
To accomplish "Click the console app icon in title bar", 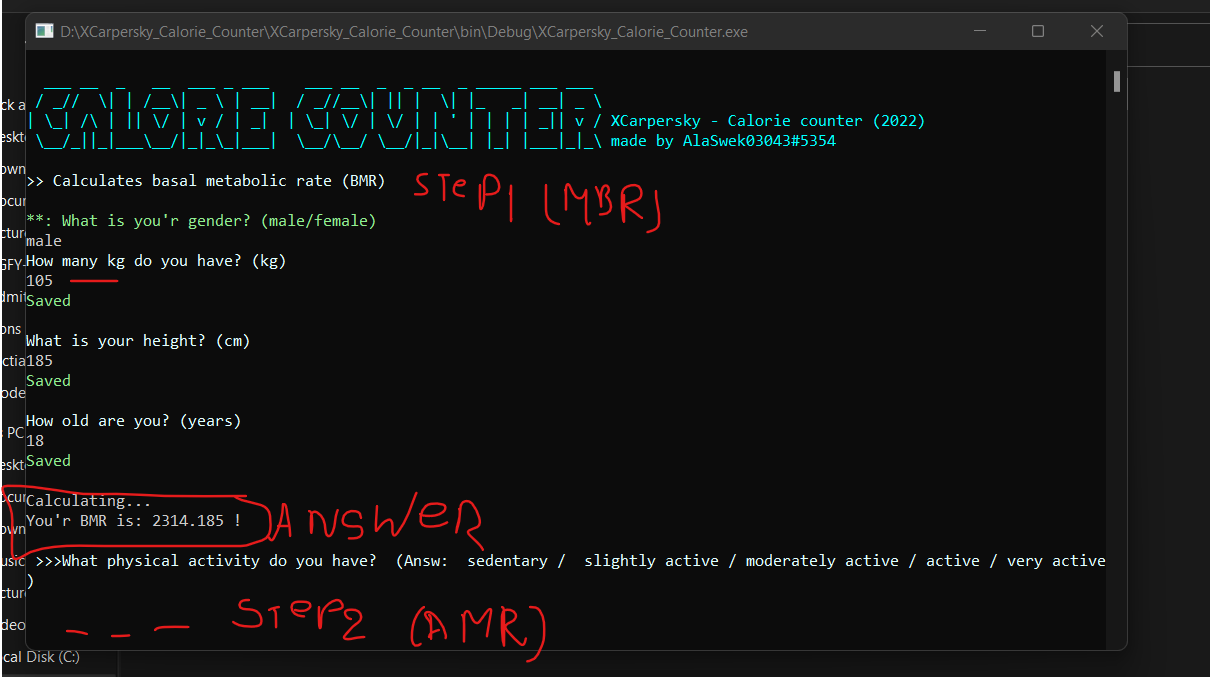I will pos(44,31).
